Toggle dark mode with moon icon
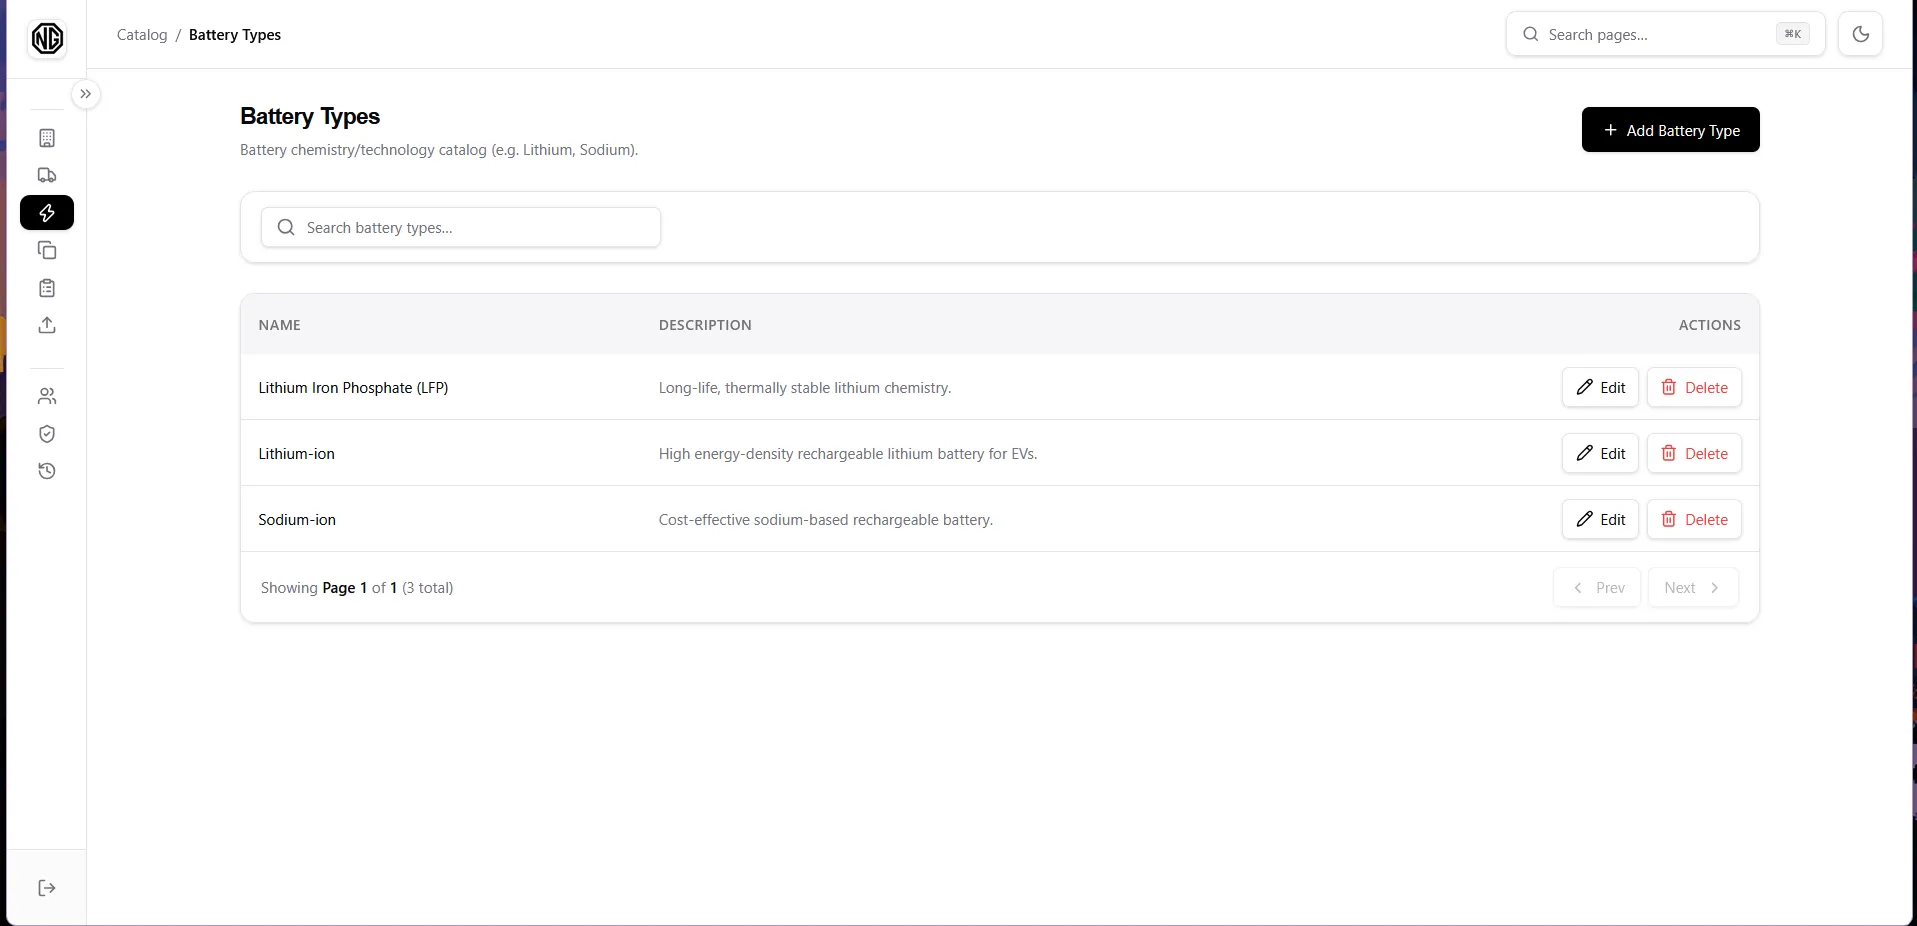Screen dimensions: 1917x926 pyautogui.click(x=1861, y=34)
